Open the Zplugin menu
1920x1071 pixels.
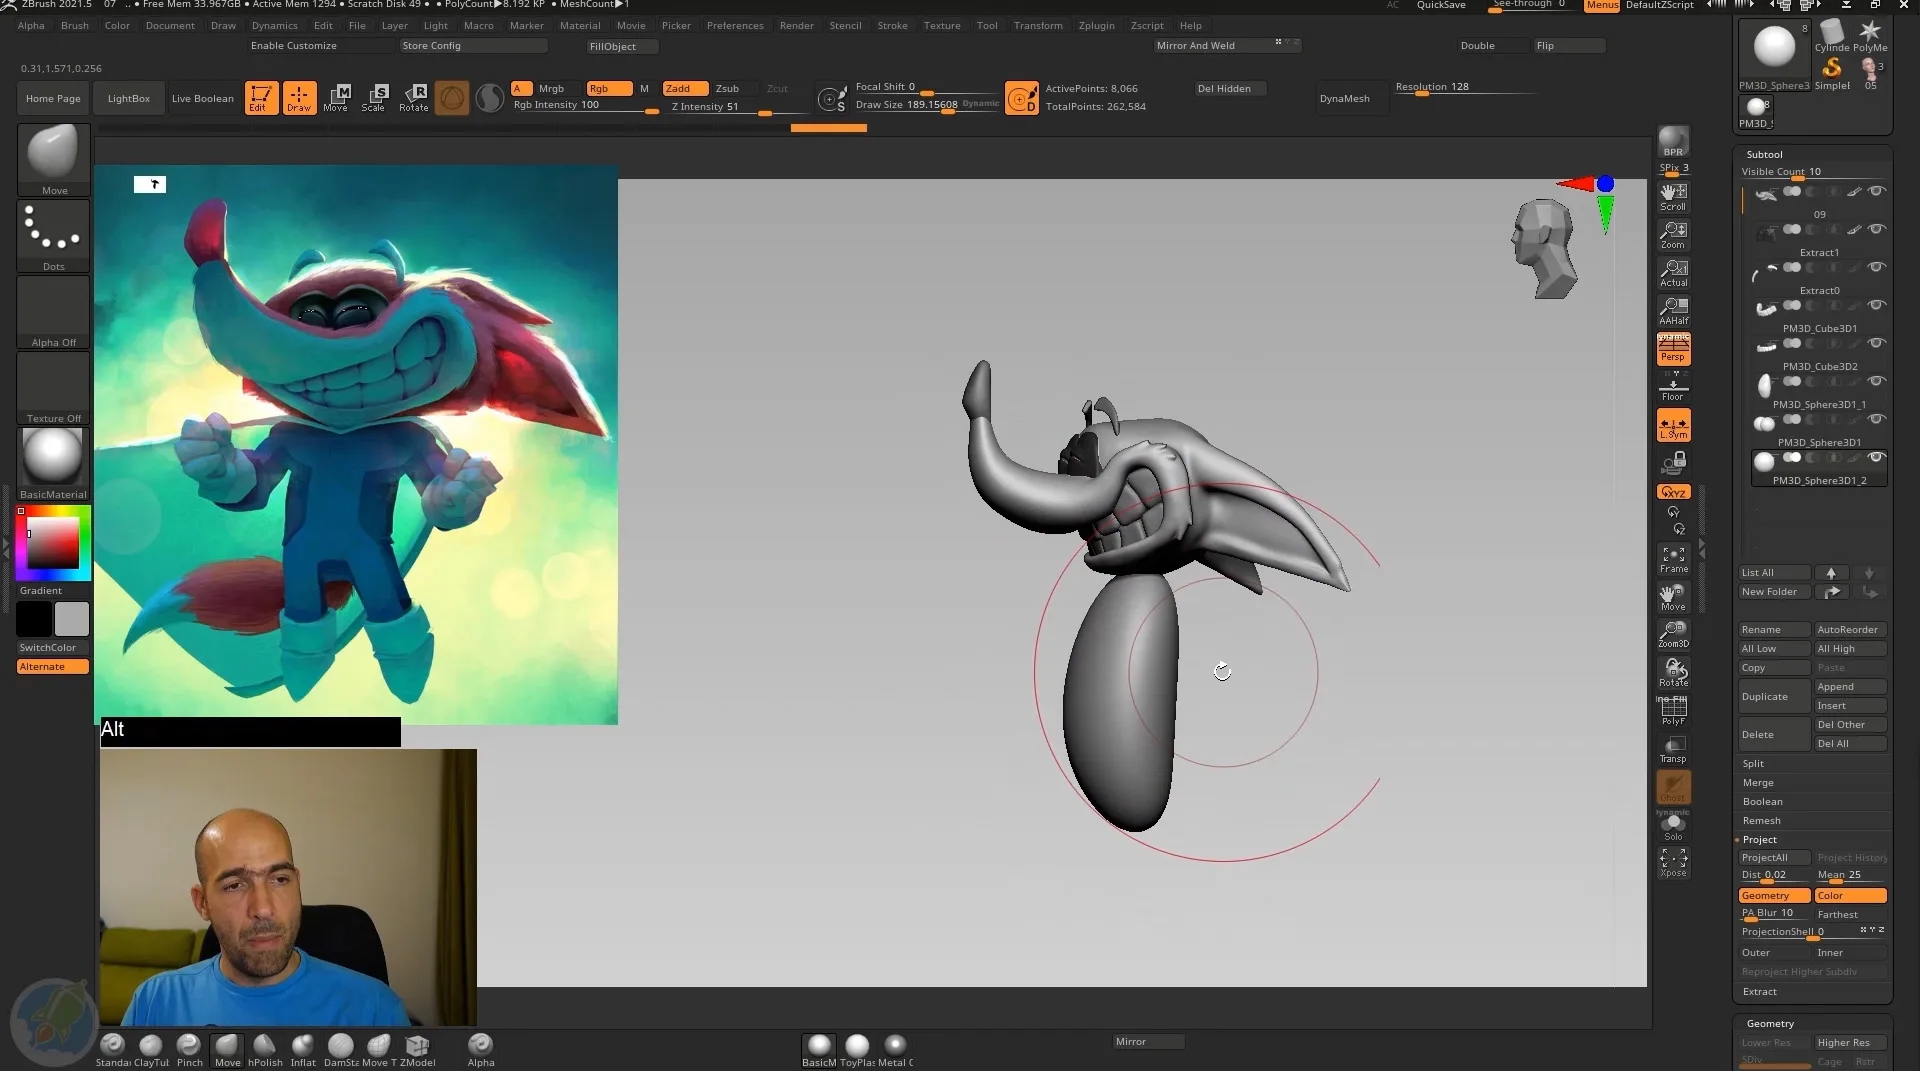pos(1096,25)
